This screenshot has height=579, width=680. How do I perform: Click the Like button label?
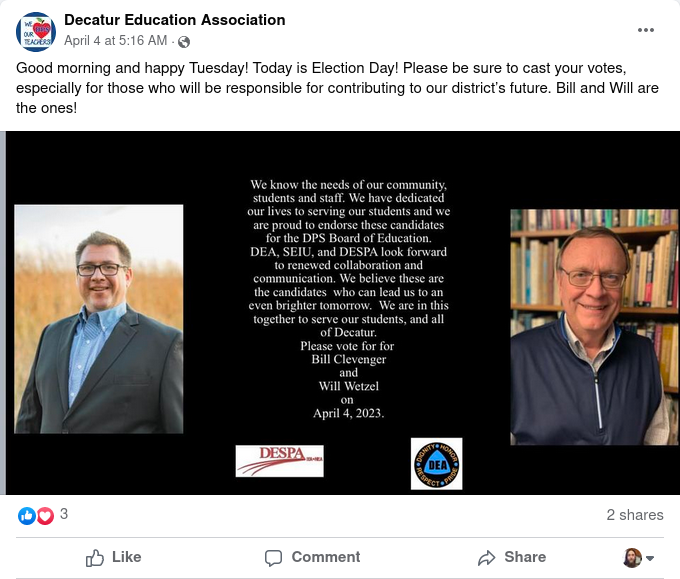pyautogui.click(x=127, y=557)
